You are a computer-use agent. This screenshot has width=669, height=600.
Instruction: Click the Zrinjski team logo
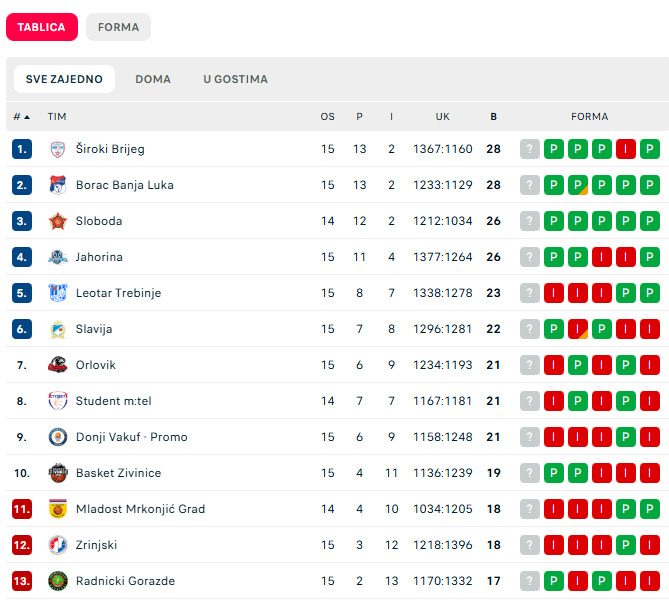click(x=57, y=545)
